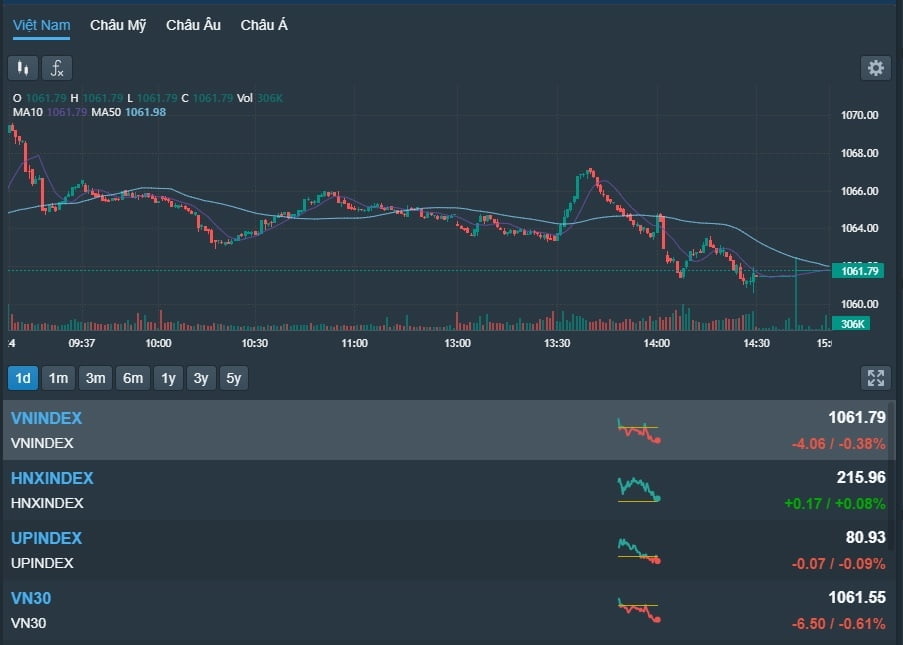Click the 14:30 time axis label

click(x=756, y=343)
